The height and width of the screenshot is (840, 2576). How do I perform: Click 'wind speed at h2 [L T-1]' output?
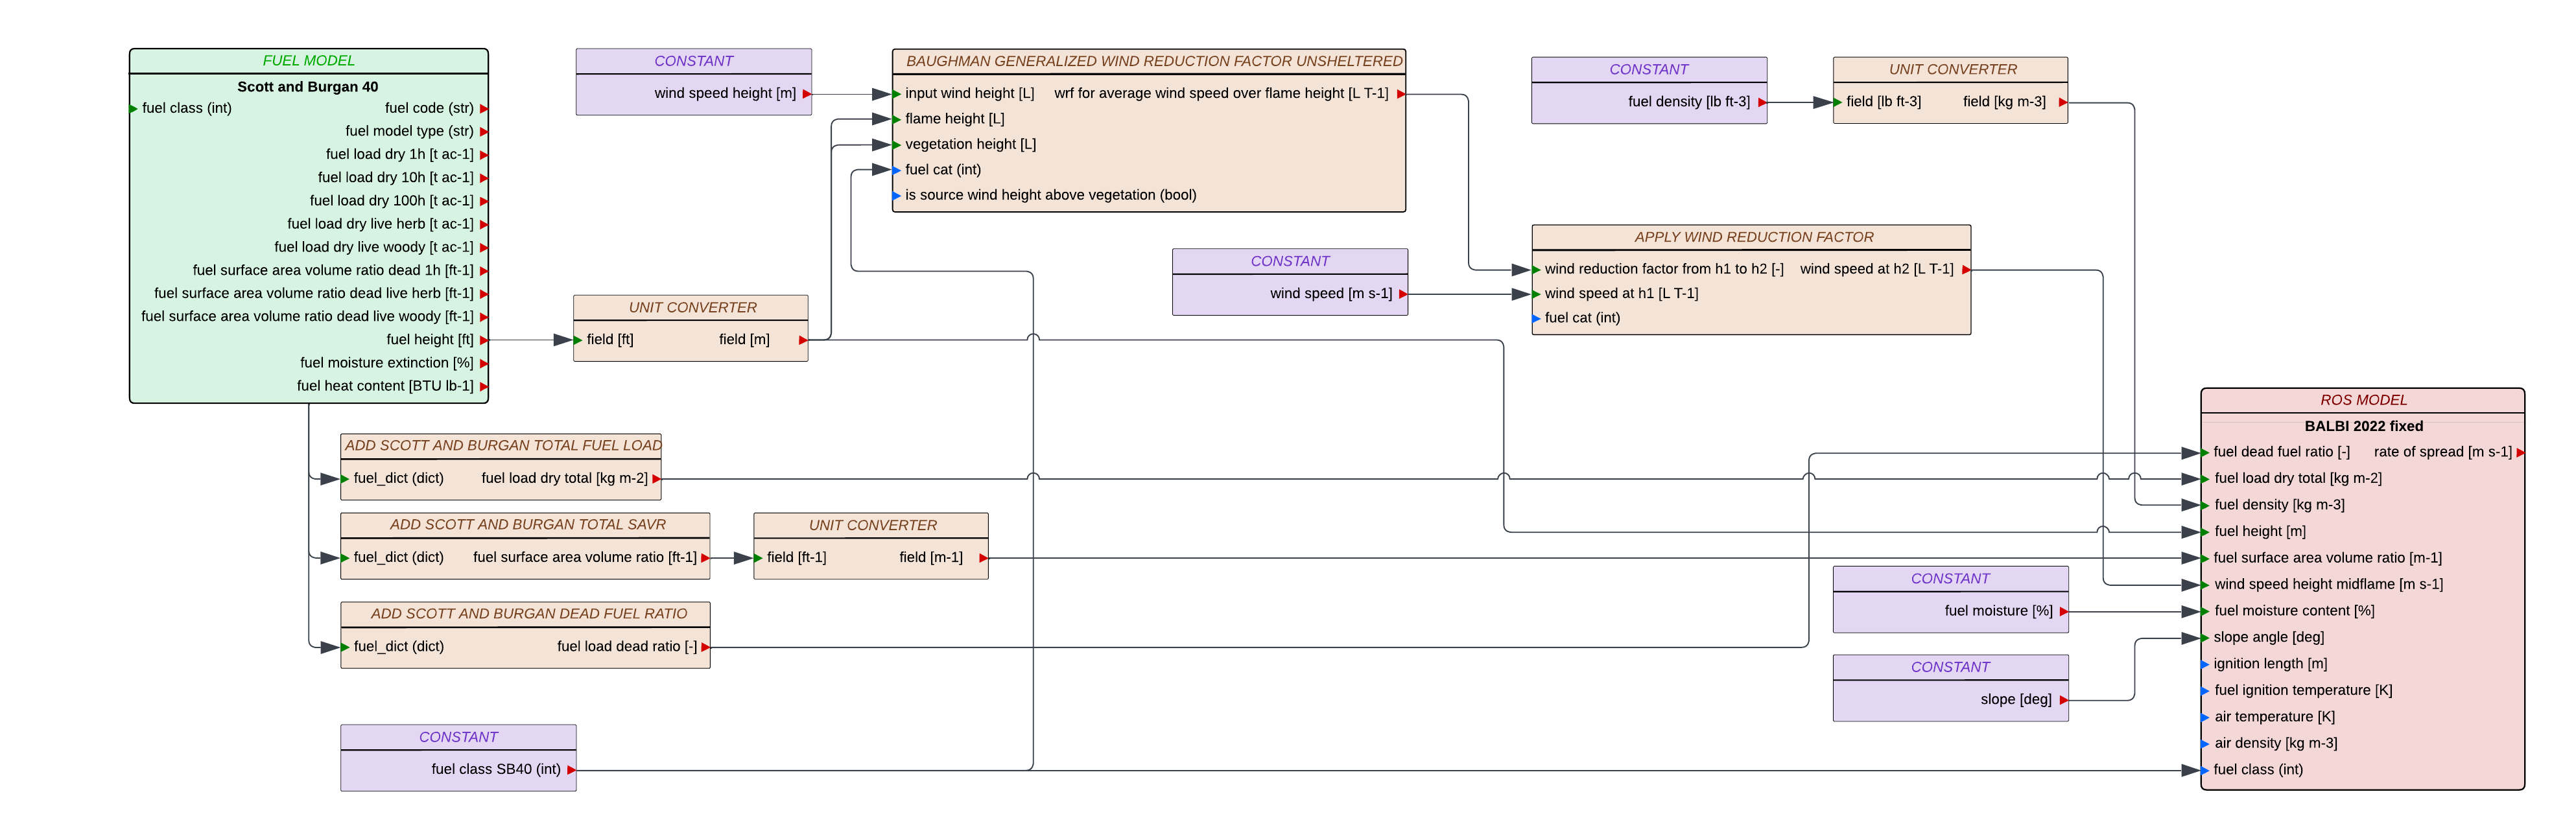pyautogui.click(x=1877, y=269)
